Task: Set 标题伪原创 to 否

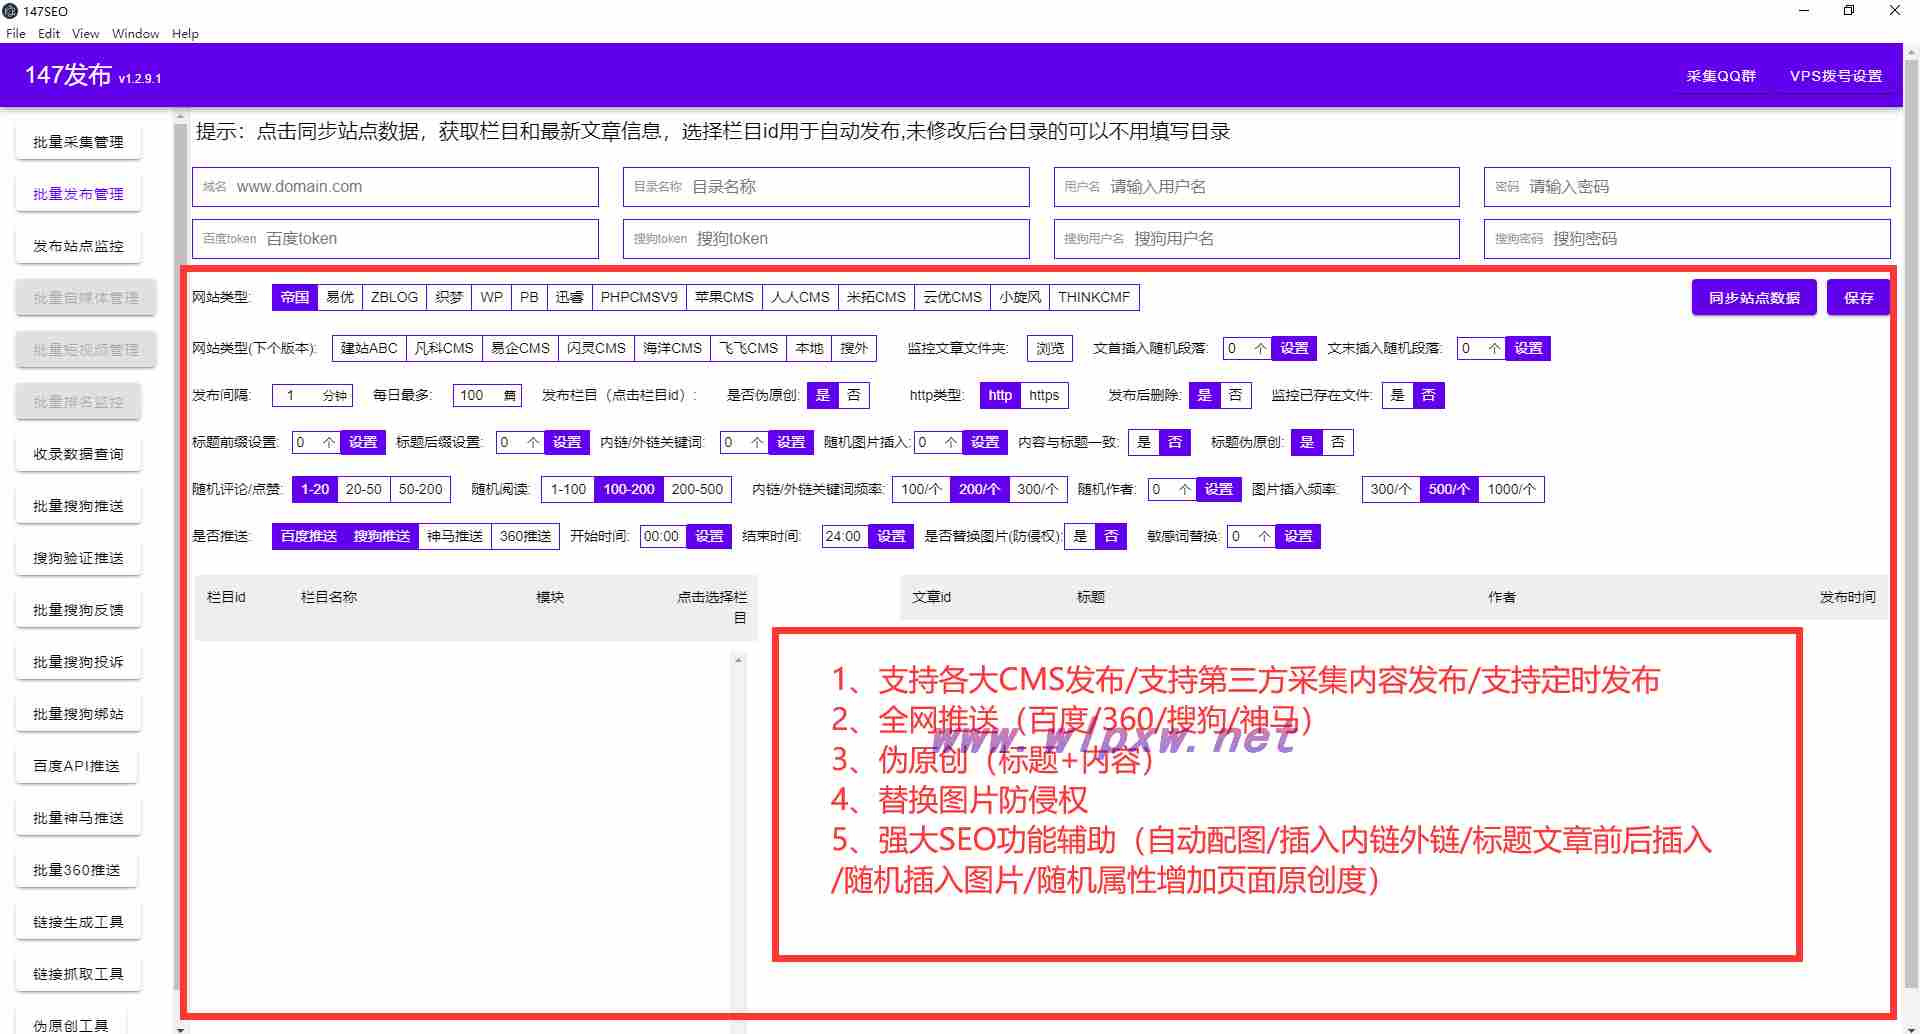Action: coord(1338,442)
